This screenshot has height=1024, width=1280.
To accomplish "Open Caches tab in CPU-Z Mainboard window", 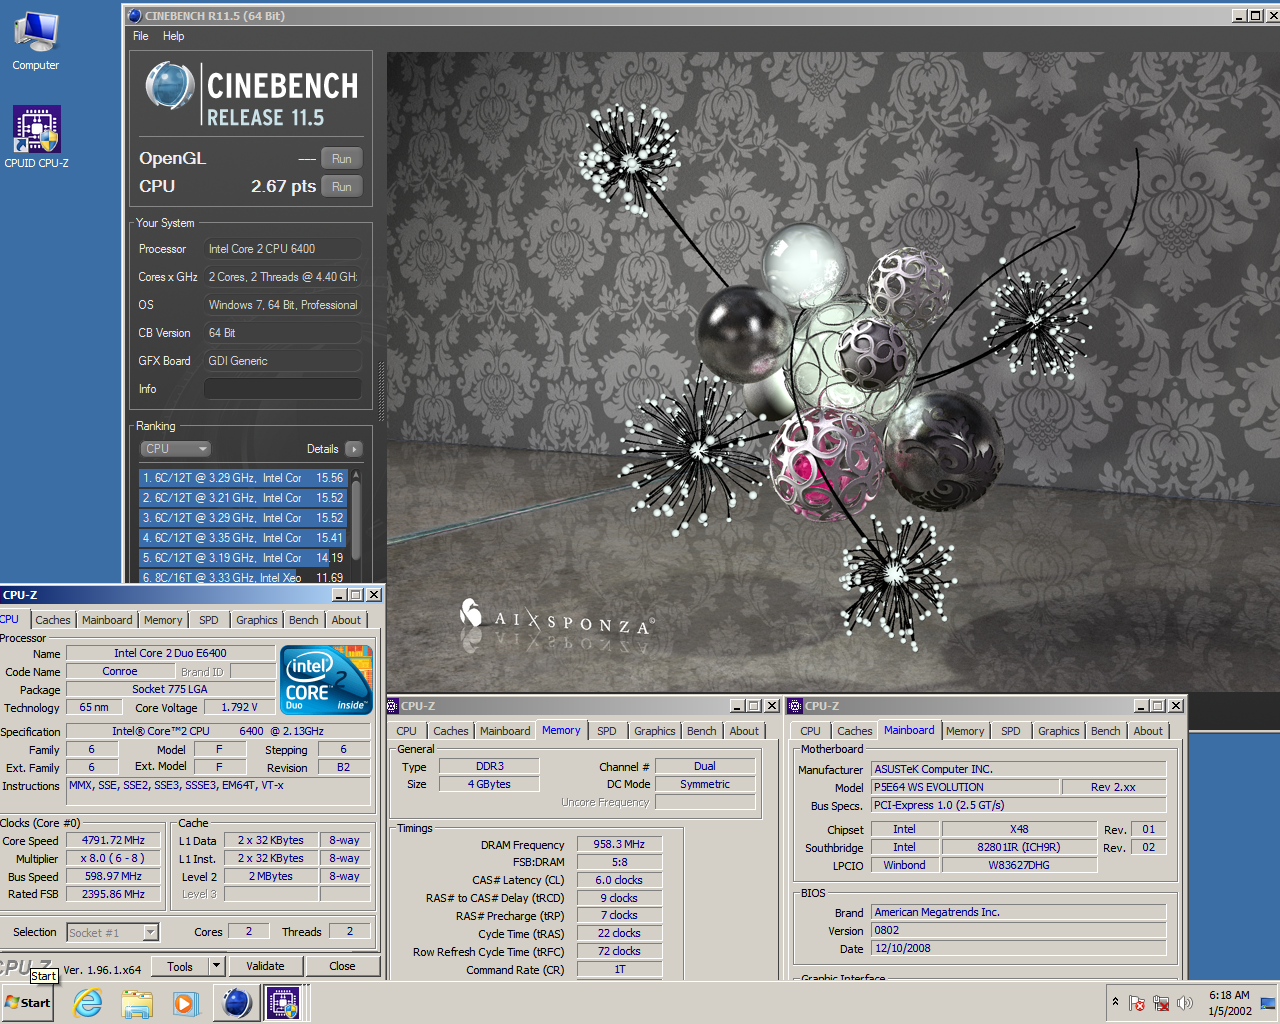I will click(855, 731).
